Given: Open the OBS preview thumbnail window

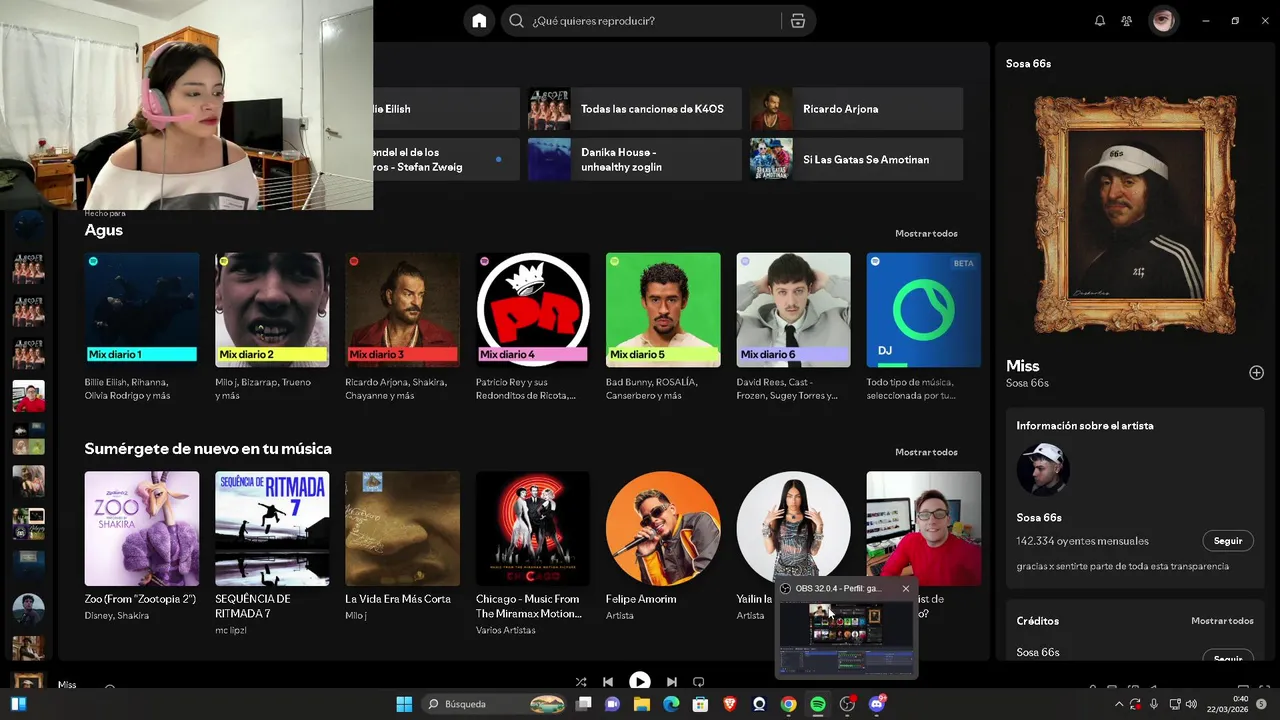Looking at the screenshot, I should pyautogui.click(x=846, y=637).
